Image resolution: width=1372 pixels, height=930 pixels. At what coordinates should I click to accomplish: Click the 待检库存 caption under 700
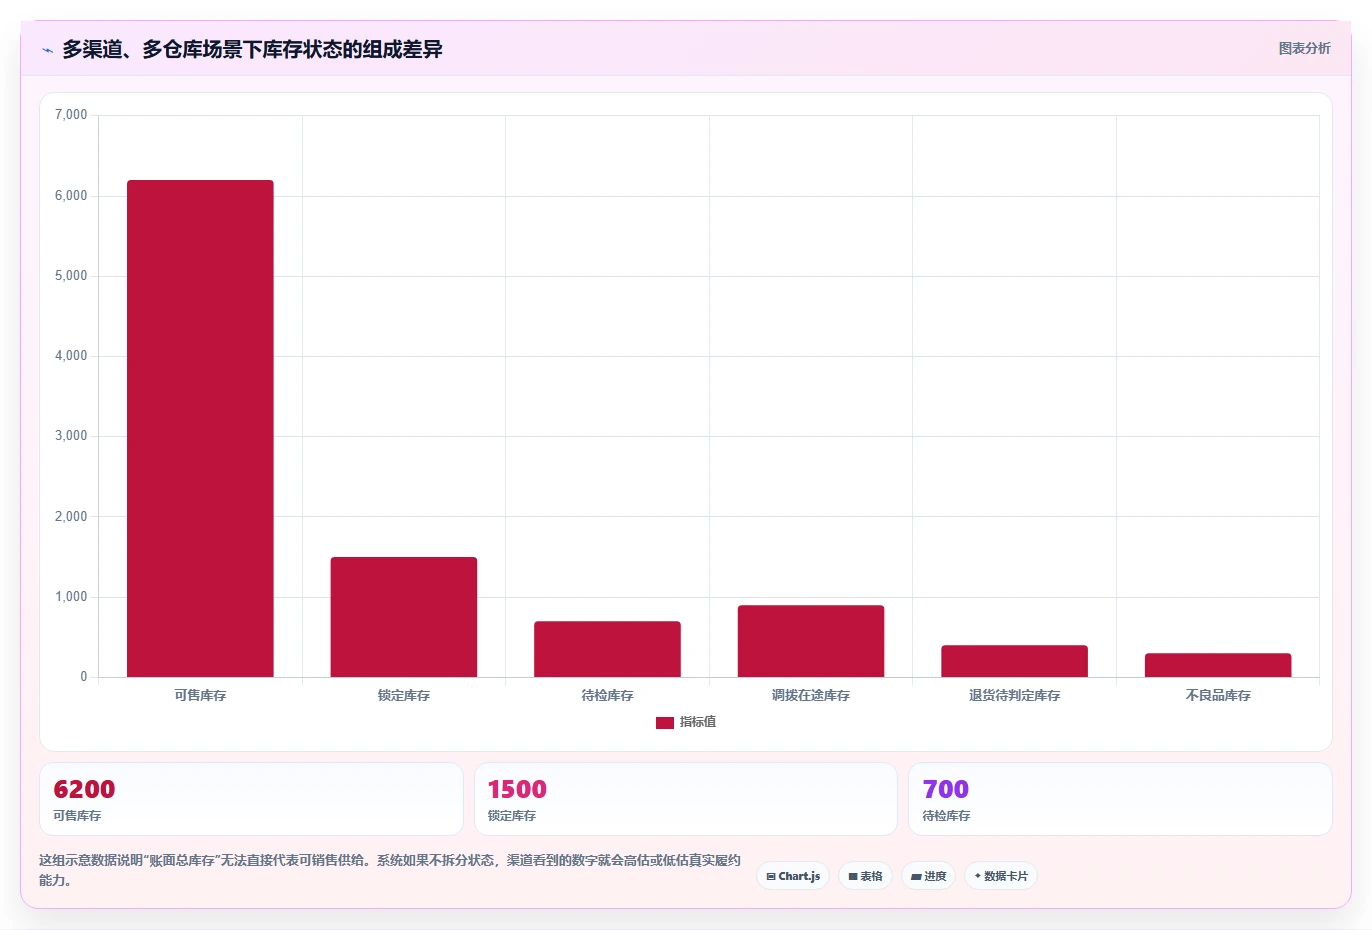946,816
